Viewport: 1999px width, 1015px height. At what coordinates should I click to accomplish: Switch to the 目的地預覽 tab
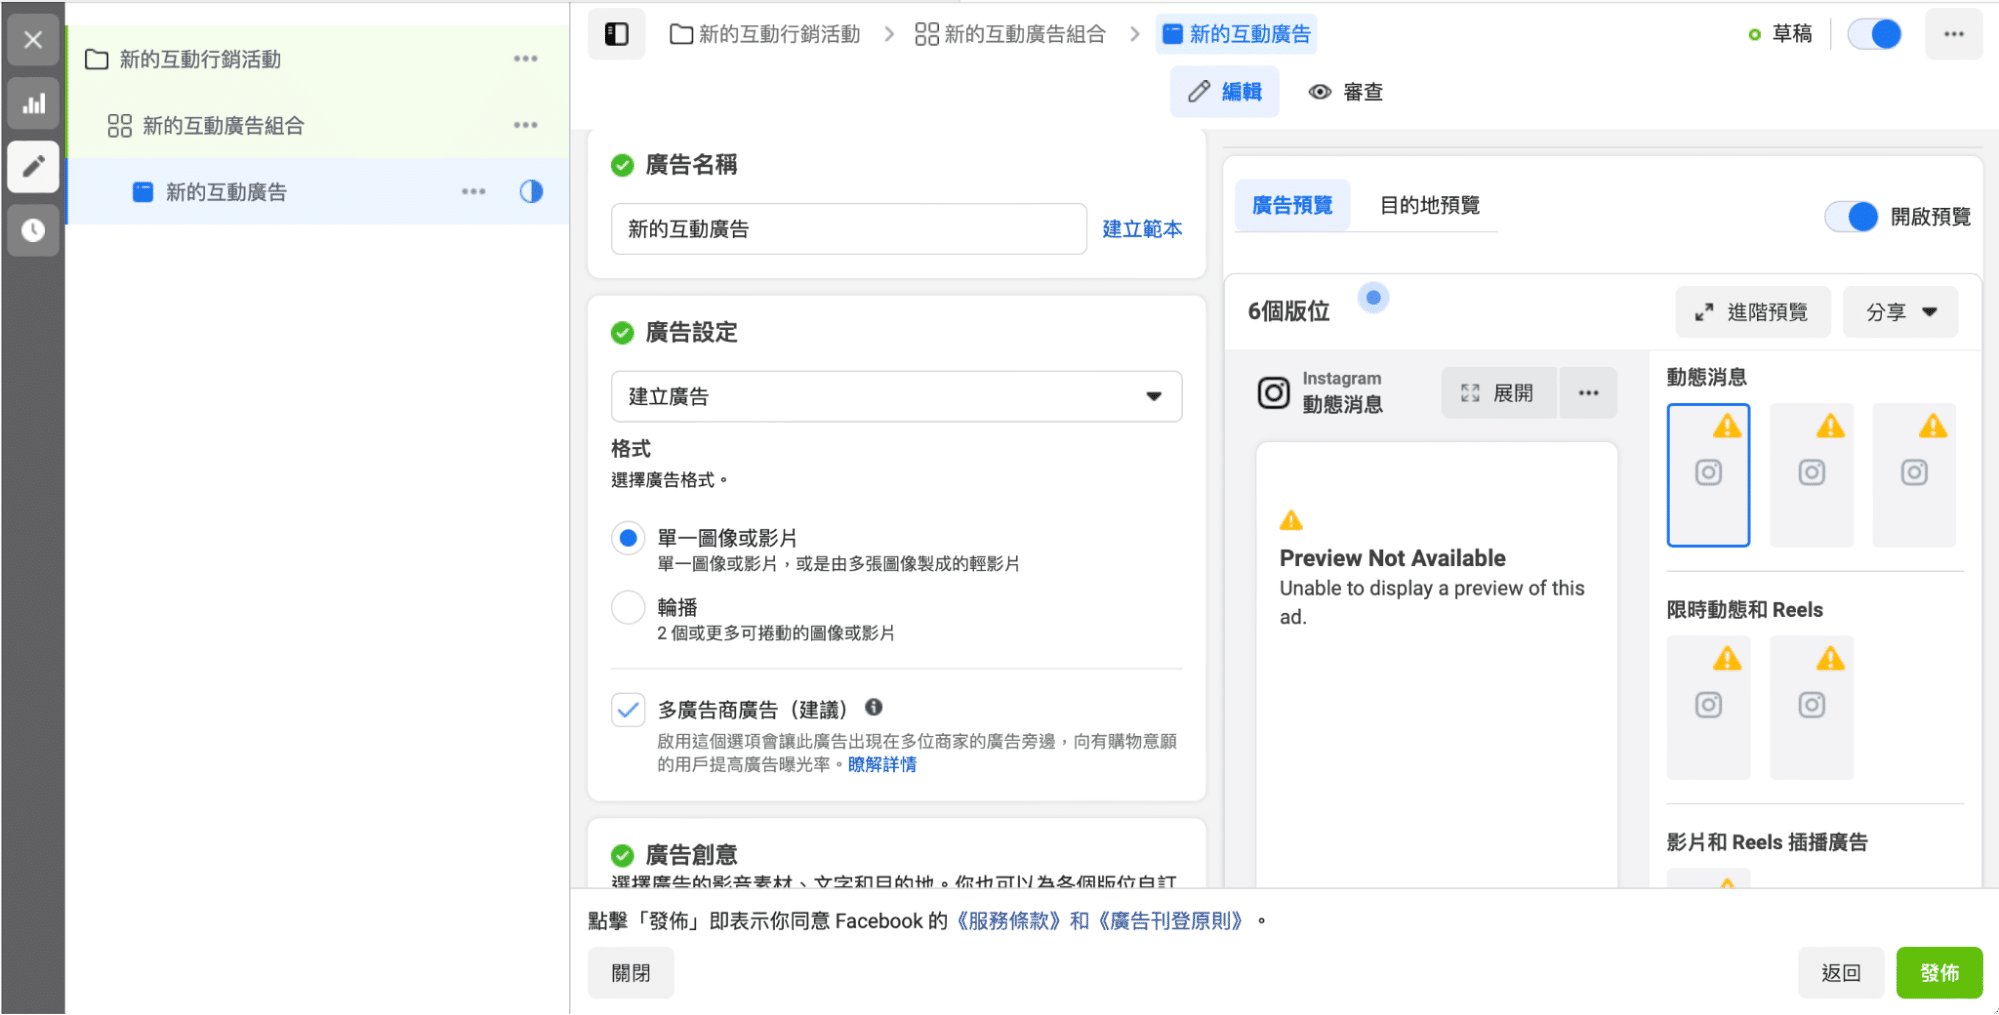1430,205
